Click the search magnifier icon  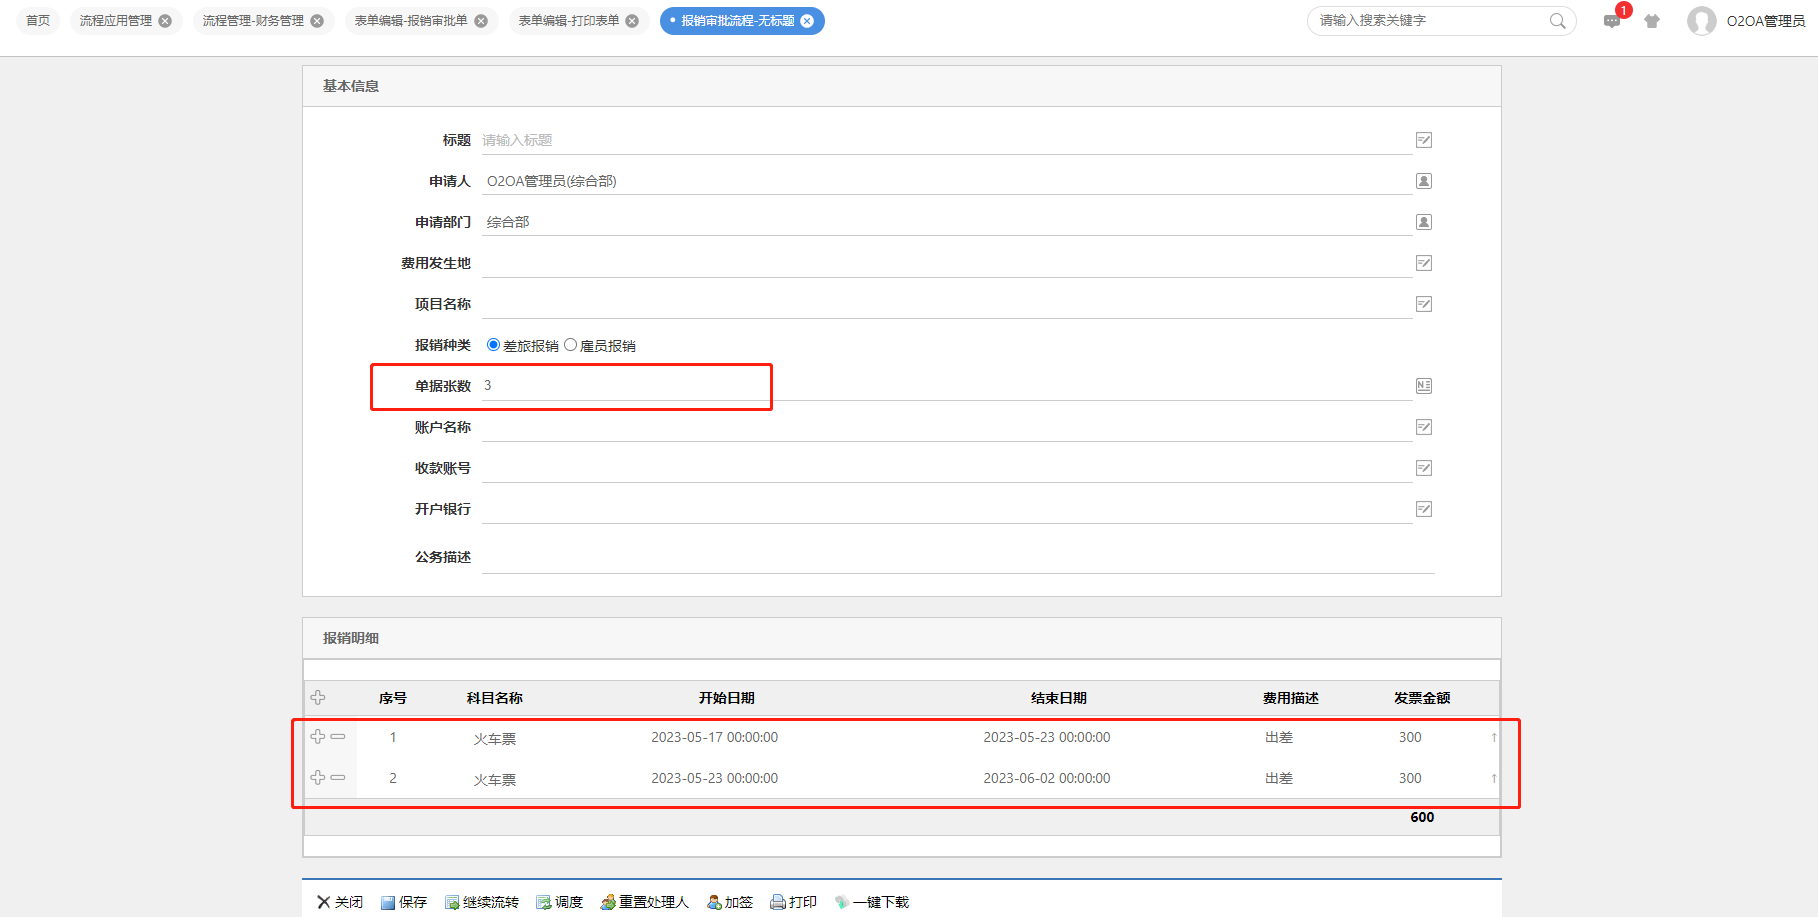tap(1557, 21)
